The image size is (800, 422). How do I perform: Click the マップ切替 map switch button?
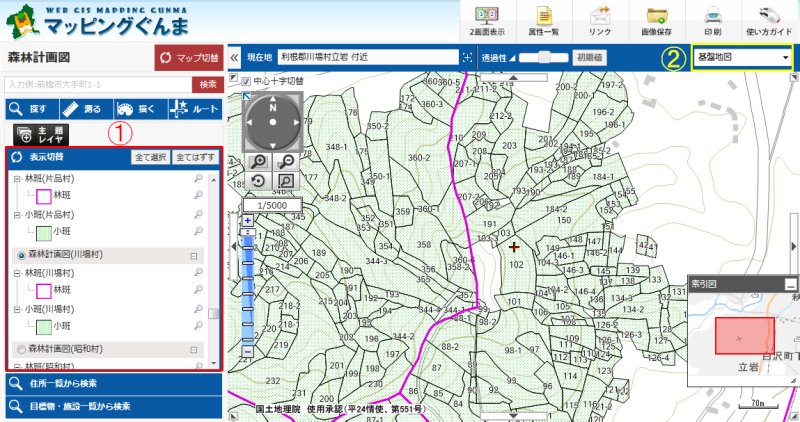[x=189, y=58]
